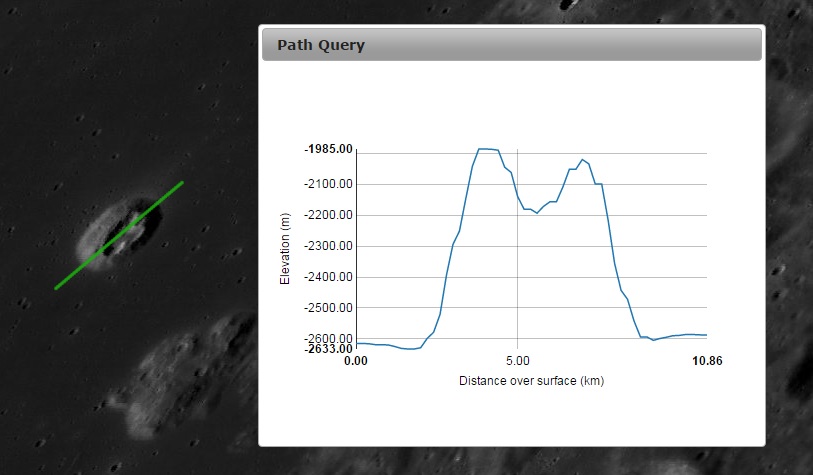Click the -2200.00 elevation axis label
The width and height of the screenshot is (813, 475).
point(328,215)
